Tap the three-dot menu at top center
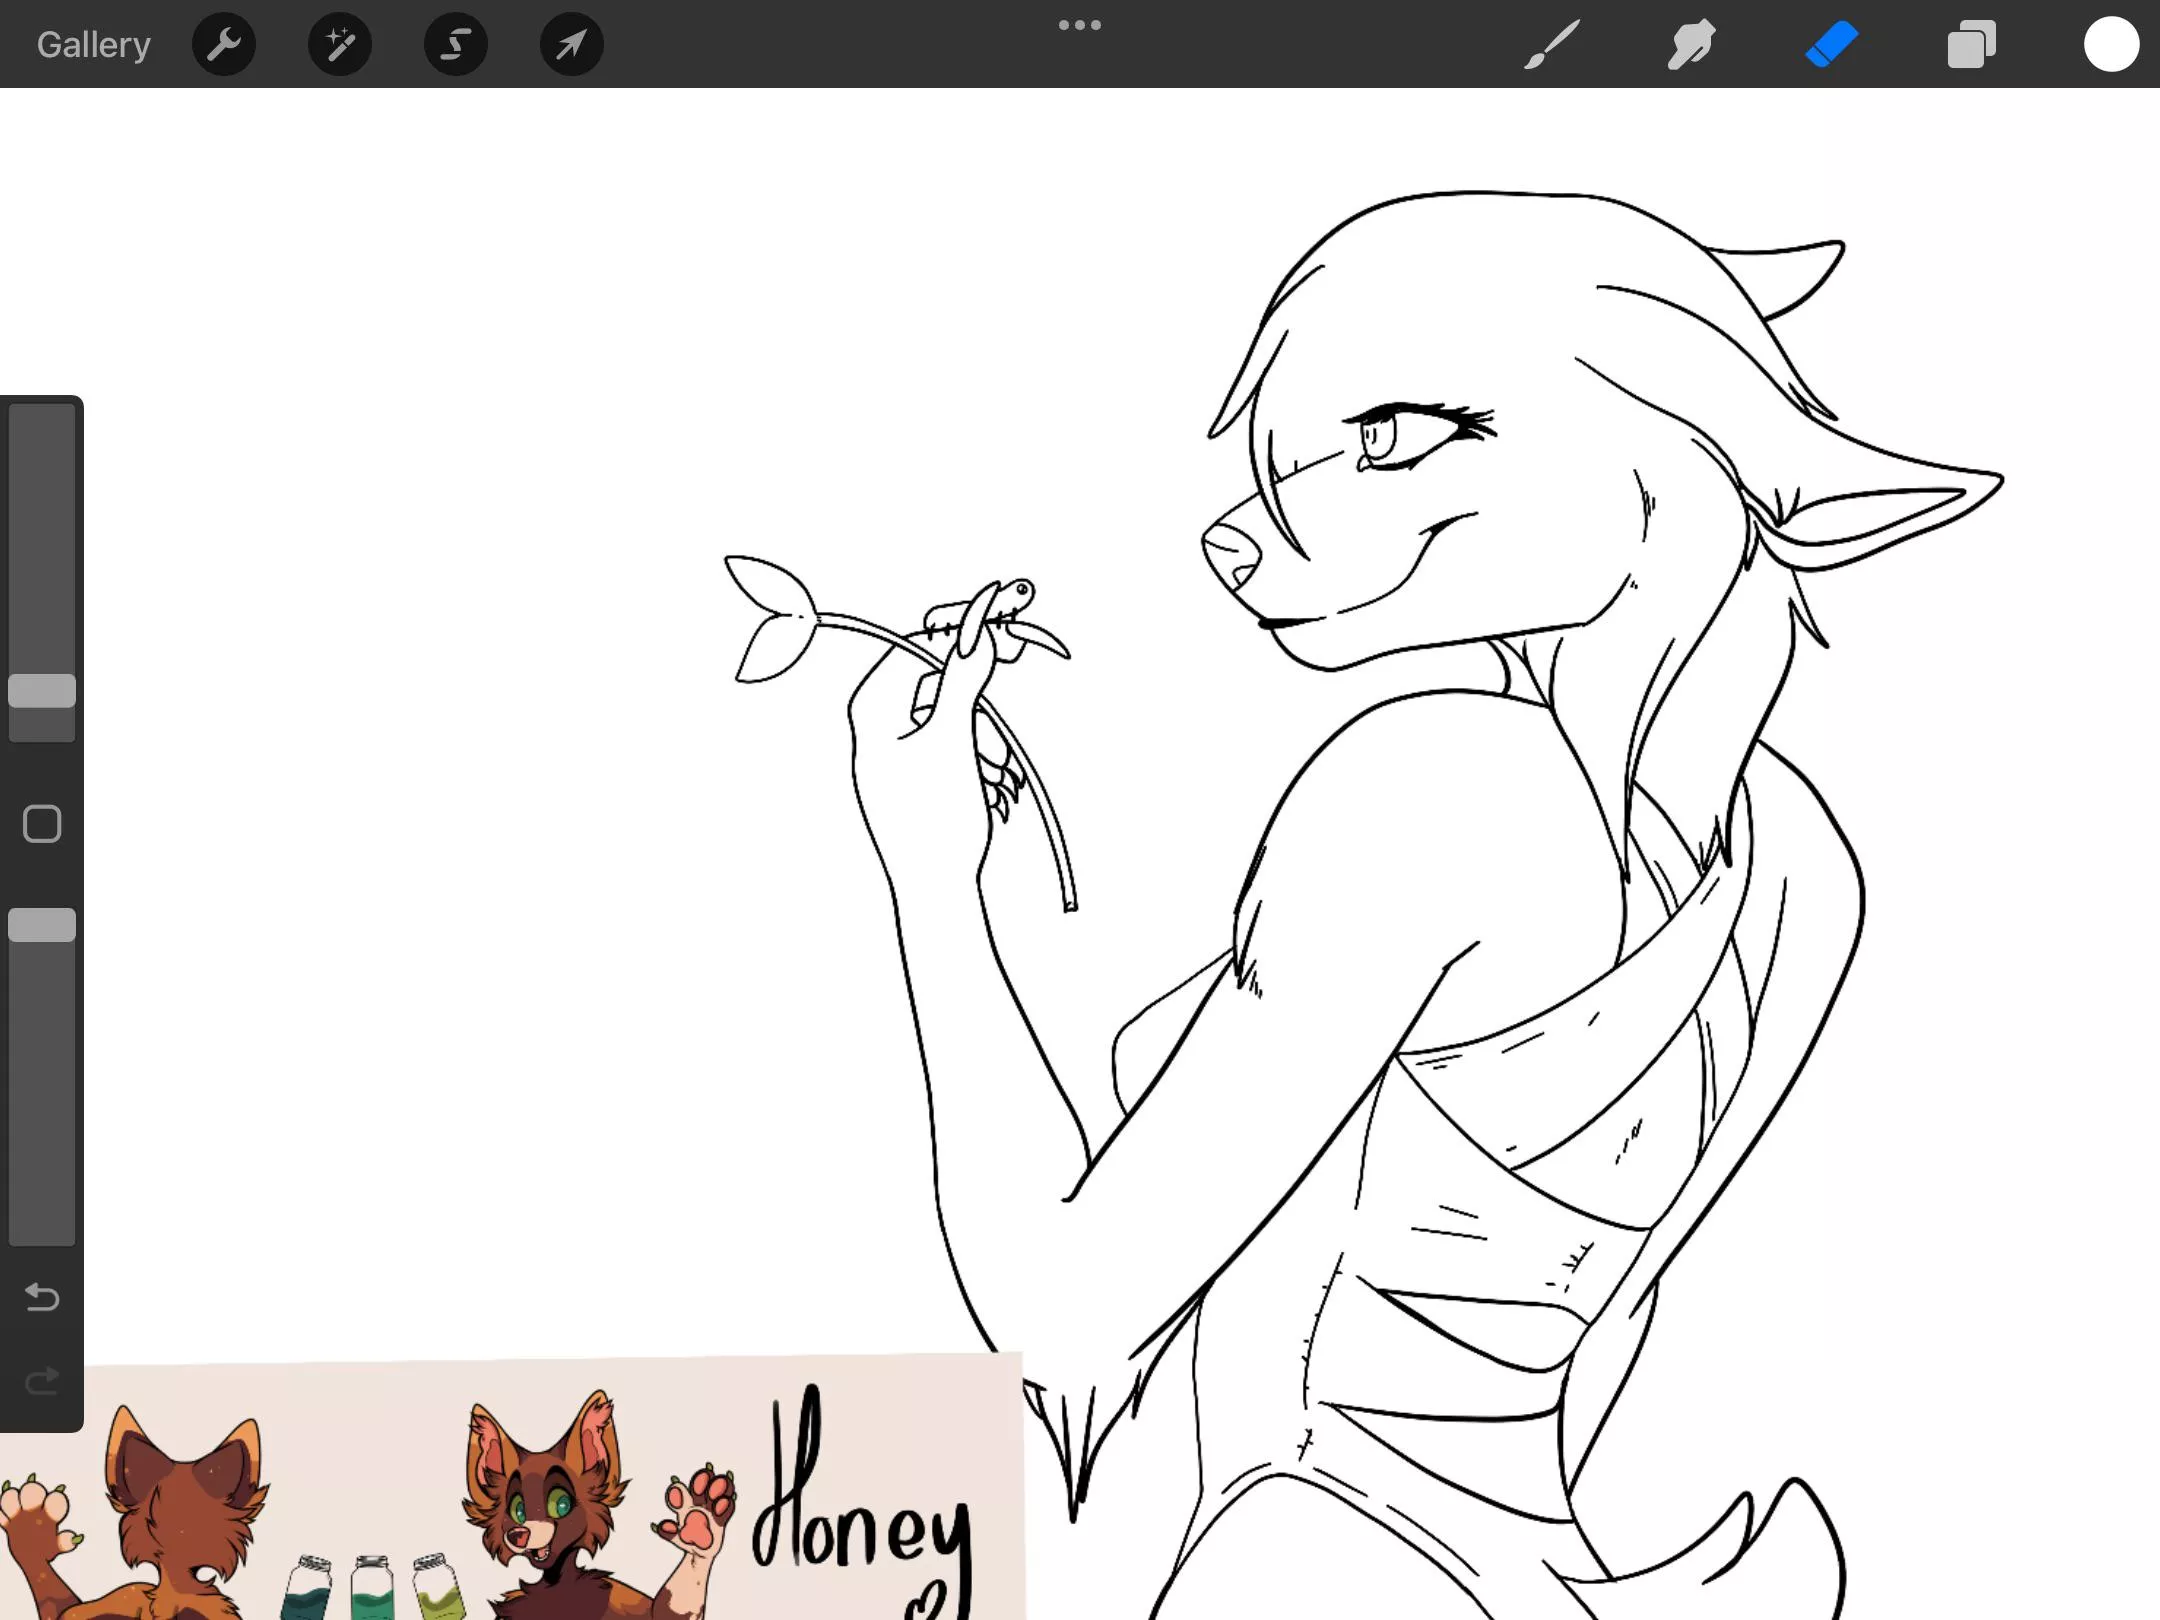 point(1079,26)
